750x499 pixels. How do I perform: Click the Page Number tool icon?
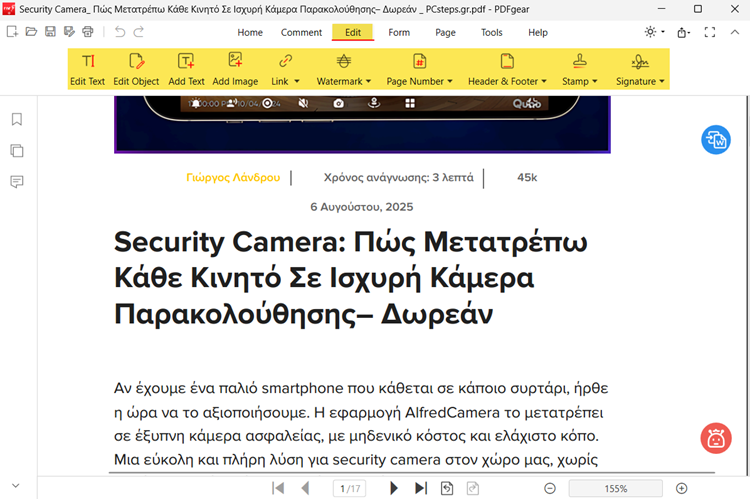tap(419, 61)
